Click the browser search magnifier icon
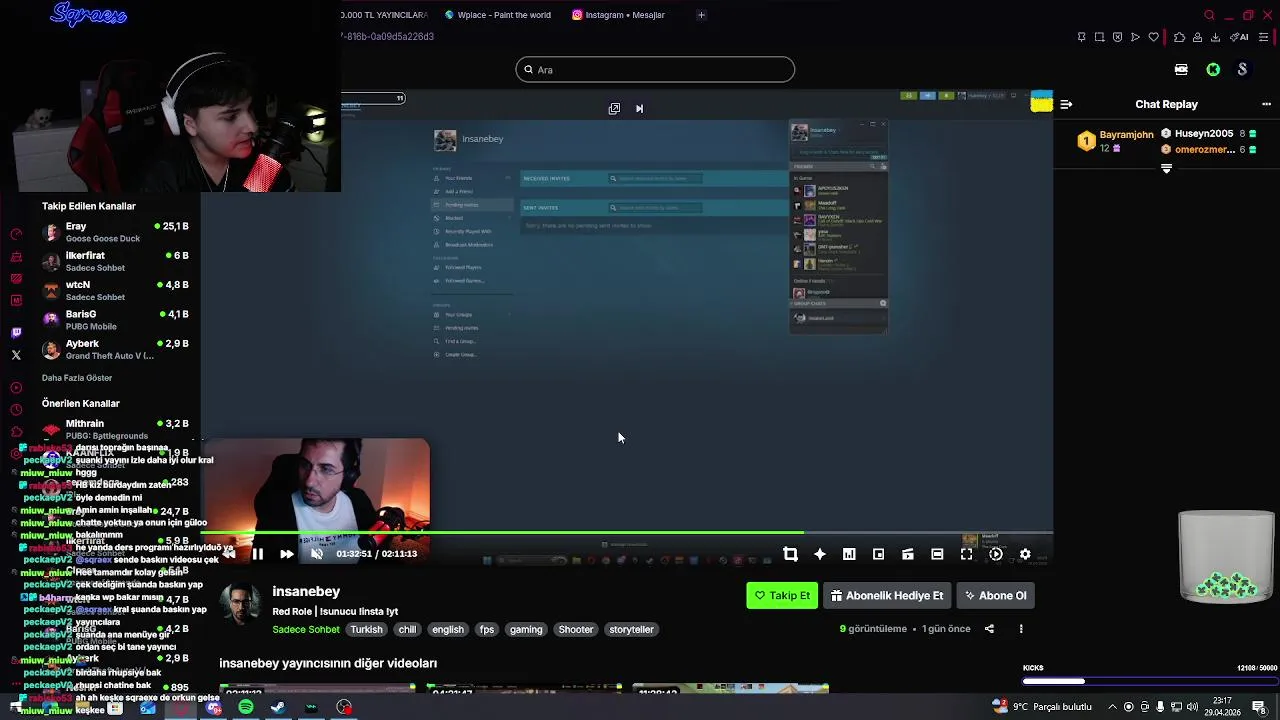Screen dimensions: 1280x720 tap(1209, 15)
